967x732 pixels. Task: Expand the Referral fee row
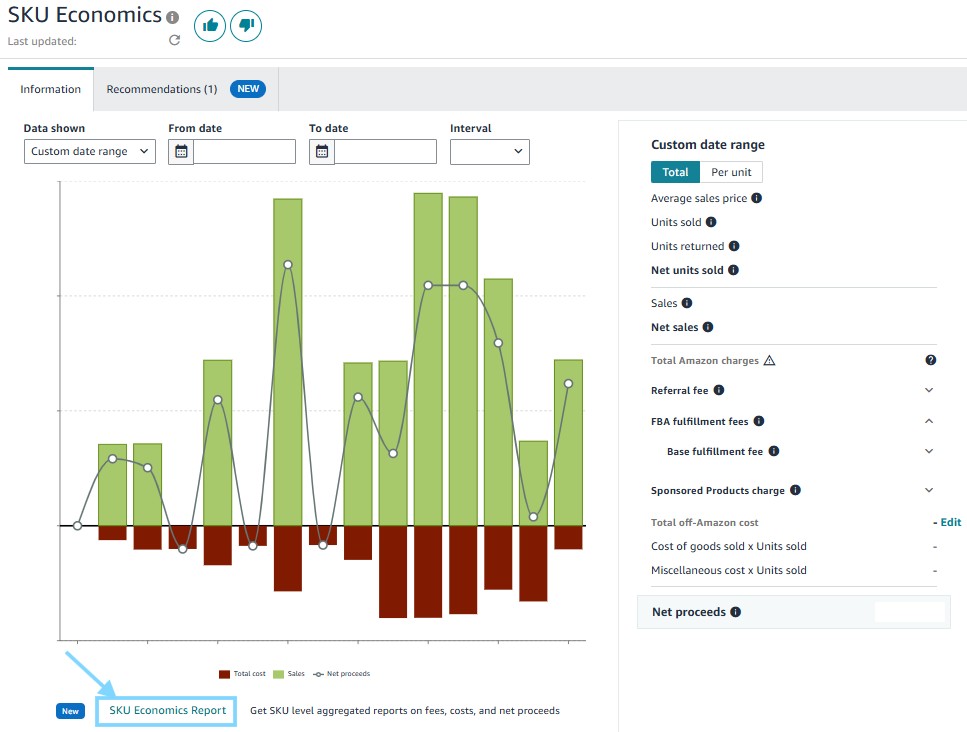coord(929,390)
